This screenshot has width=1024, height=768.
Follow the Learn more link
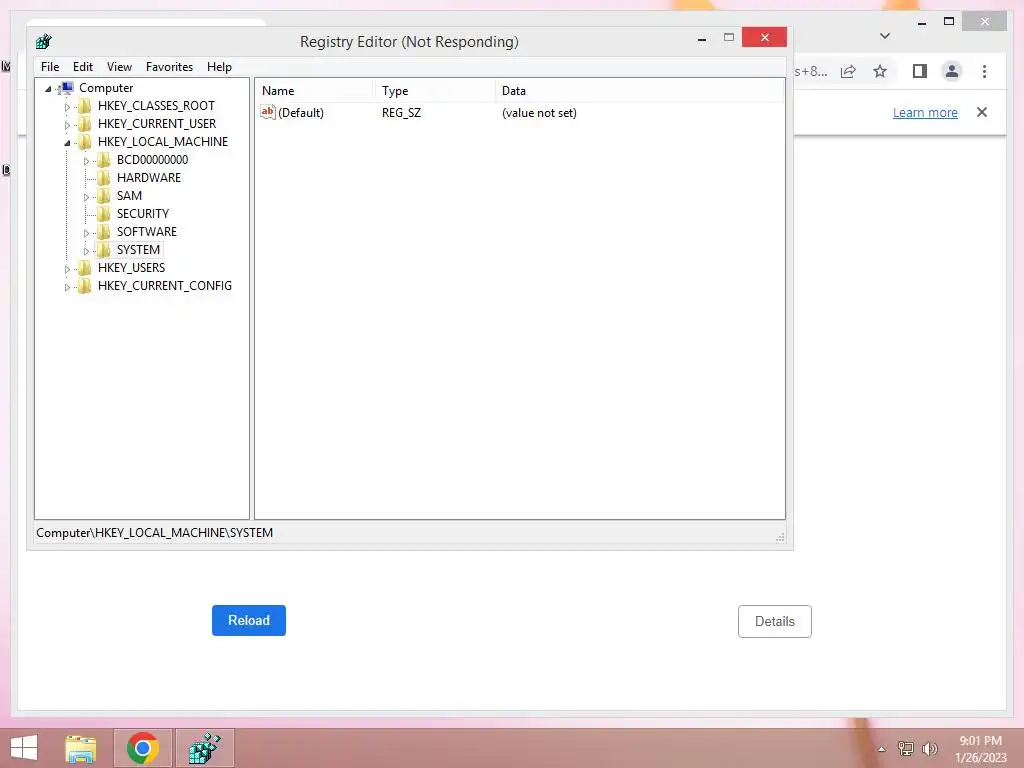[925, 112]
